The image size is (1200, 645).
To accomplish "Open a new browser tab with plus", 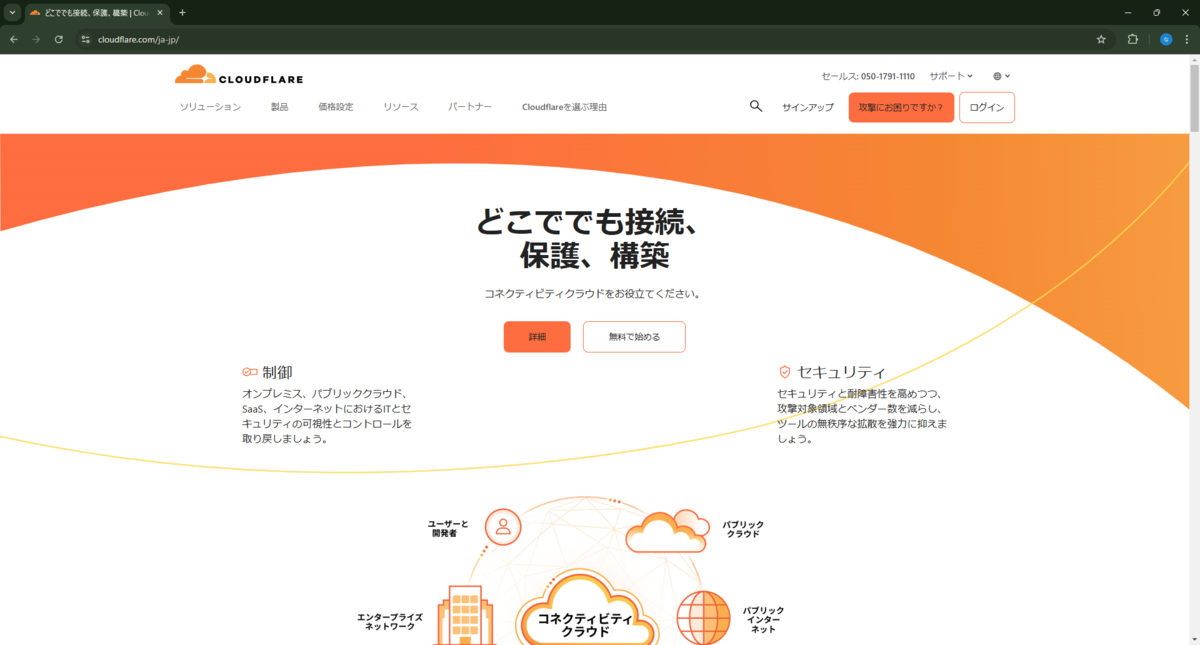I will [182, 13].
